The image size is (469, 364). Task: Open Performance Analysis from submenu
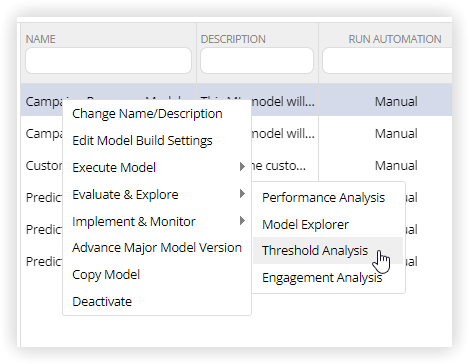323,198
